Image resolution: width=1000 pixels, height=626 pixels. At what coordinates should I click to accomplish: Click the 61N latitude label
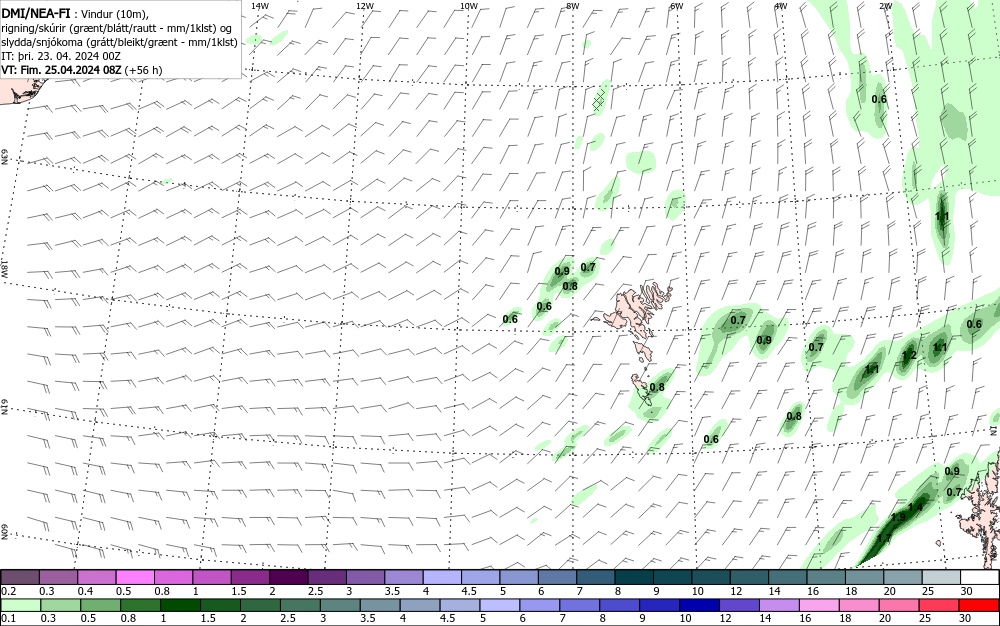(x=4, y=407)
